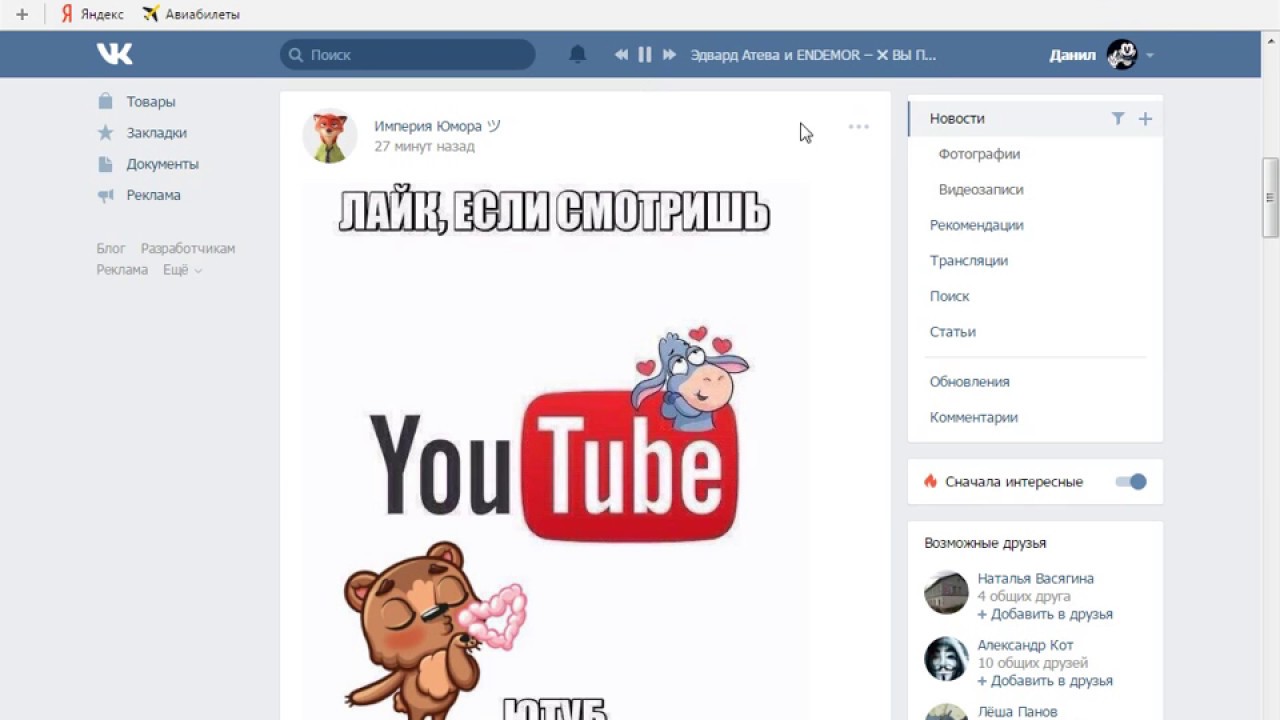Screen dimensions: 1280x720
Task: Open the VK logo home page
Action: pyautogui.click(x=114, y=54)
